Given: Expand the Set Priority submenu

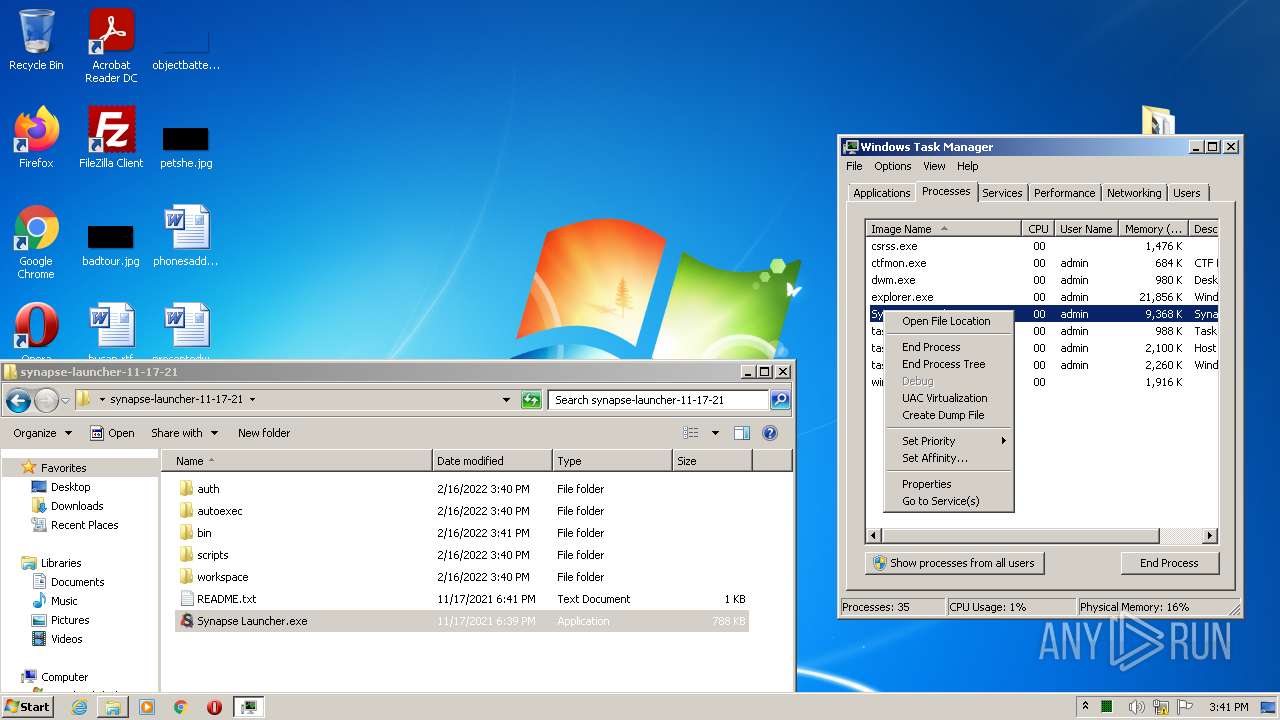Looking at the screenshot, I should [949, 441].
